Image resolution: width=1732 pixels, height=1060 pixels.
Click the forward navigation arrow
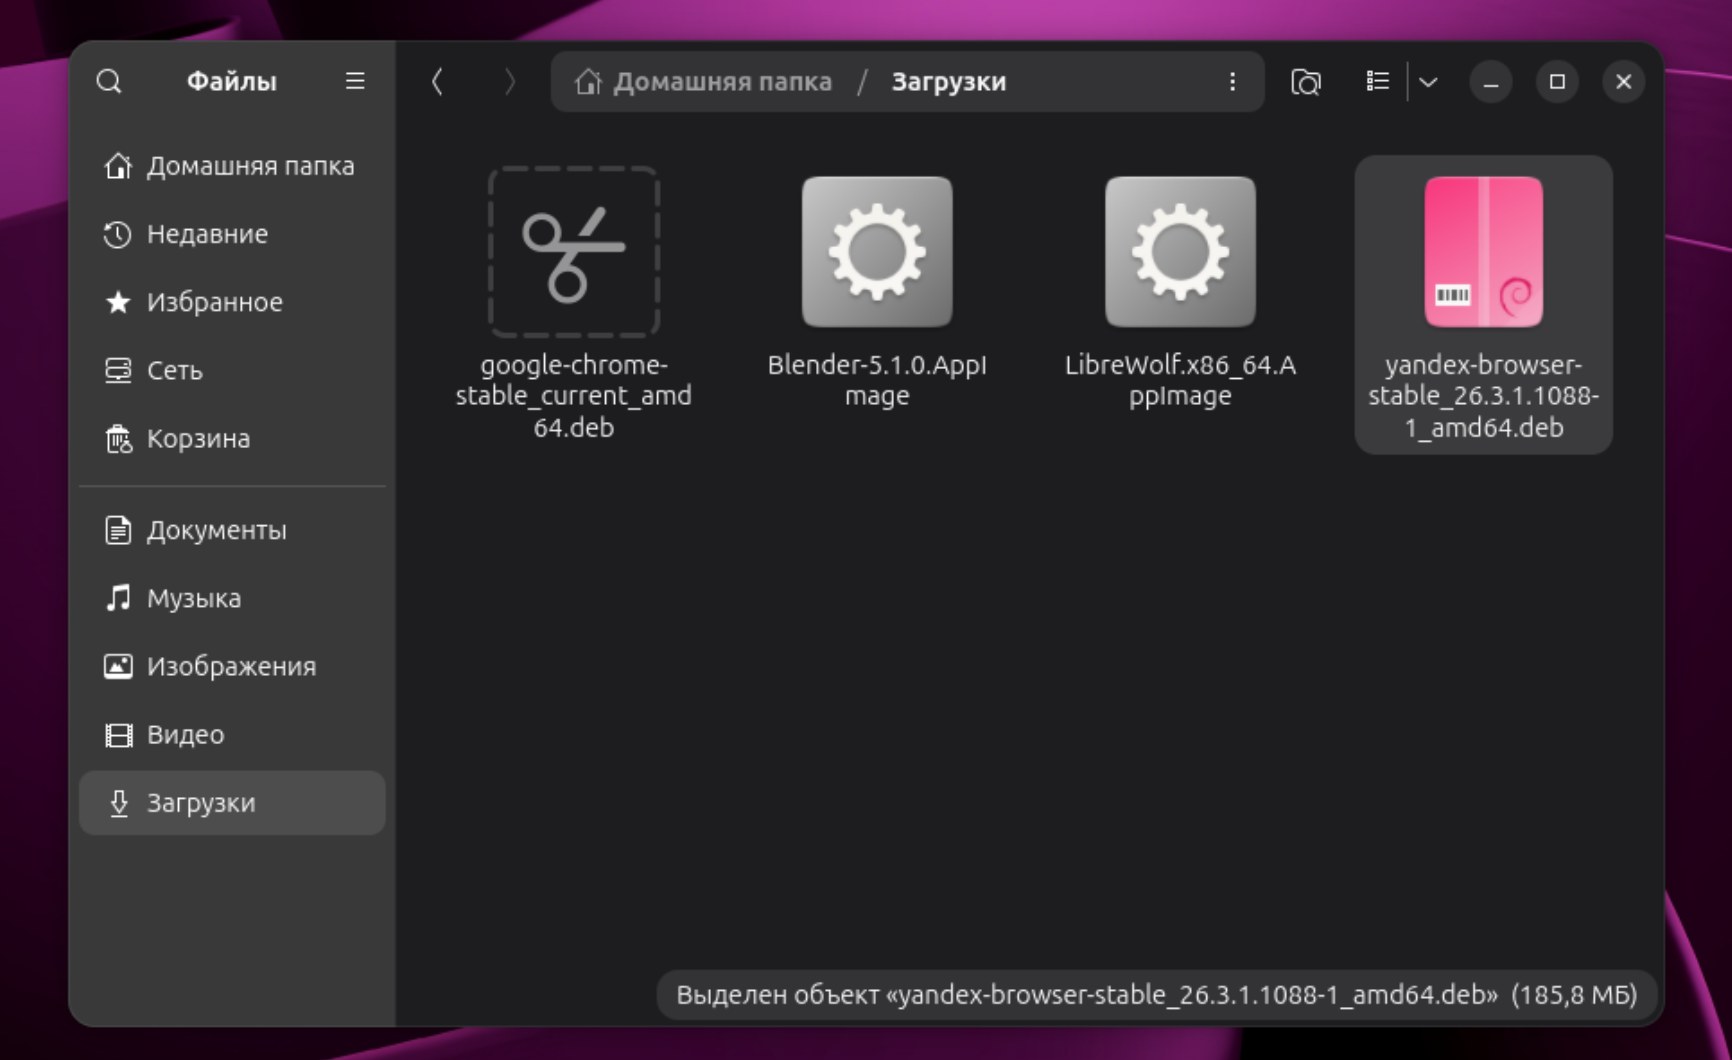click(x=509, y=82)
